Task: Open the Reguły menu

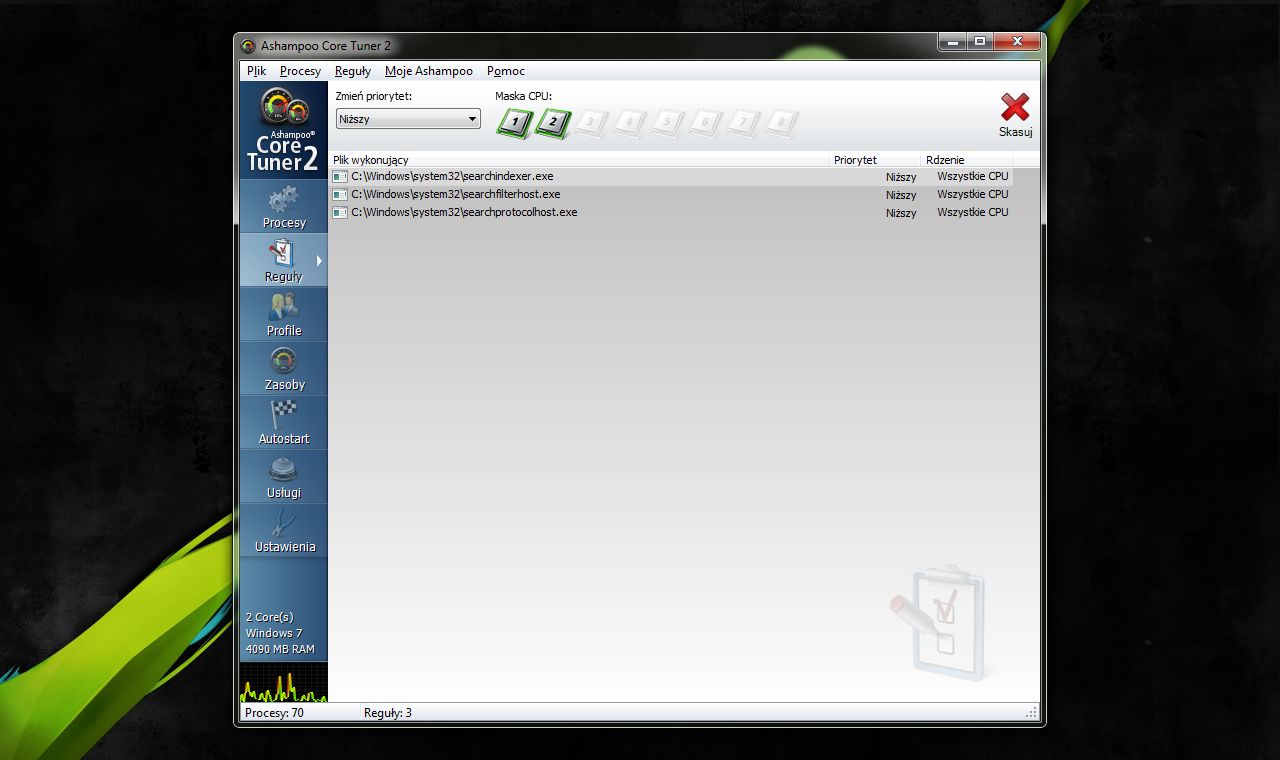Action: click(353, 71)
